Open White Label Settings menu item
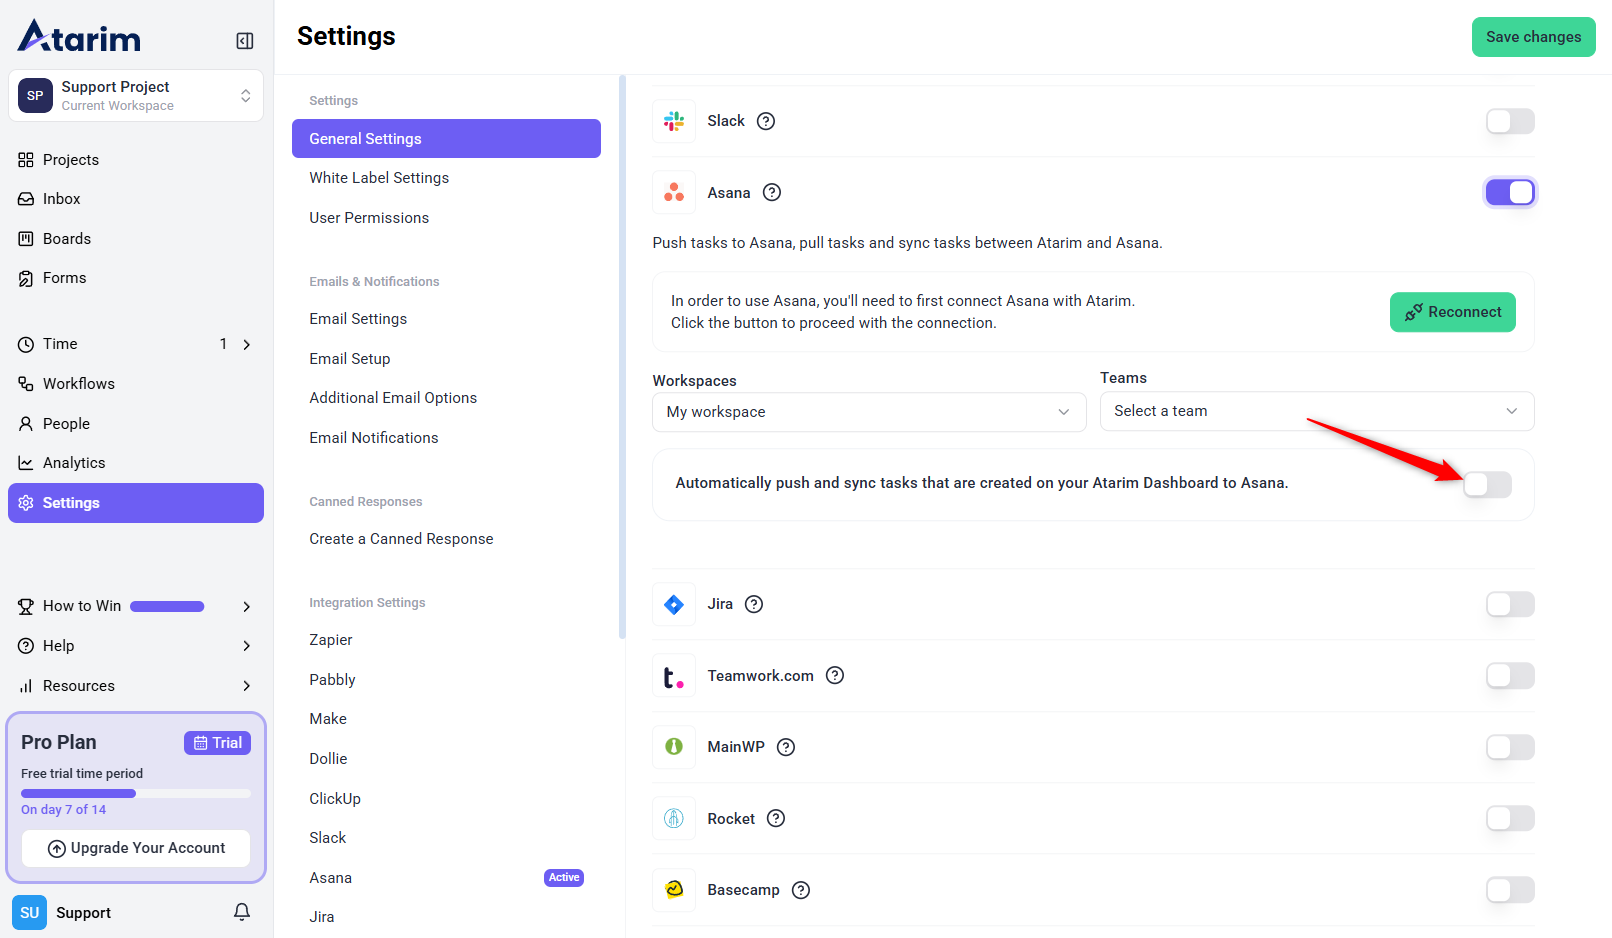1612x938 pixels. (379, 178)
